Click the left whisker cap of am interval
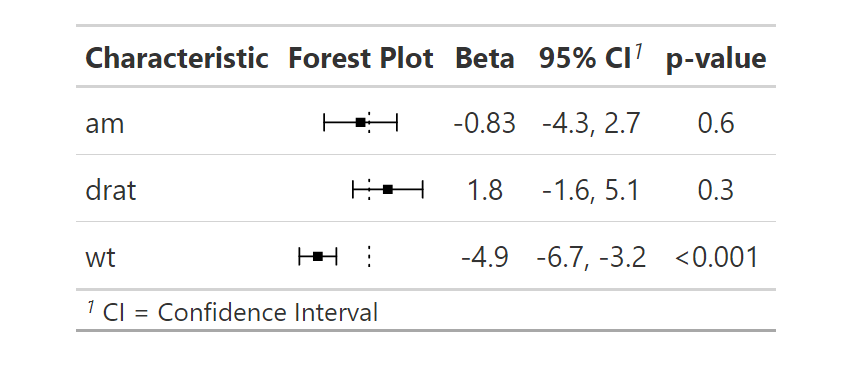The image size is (850, 379). (324, 123)
